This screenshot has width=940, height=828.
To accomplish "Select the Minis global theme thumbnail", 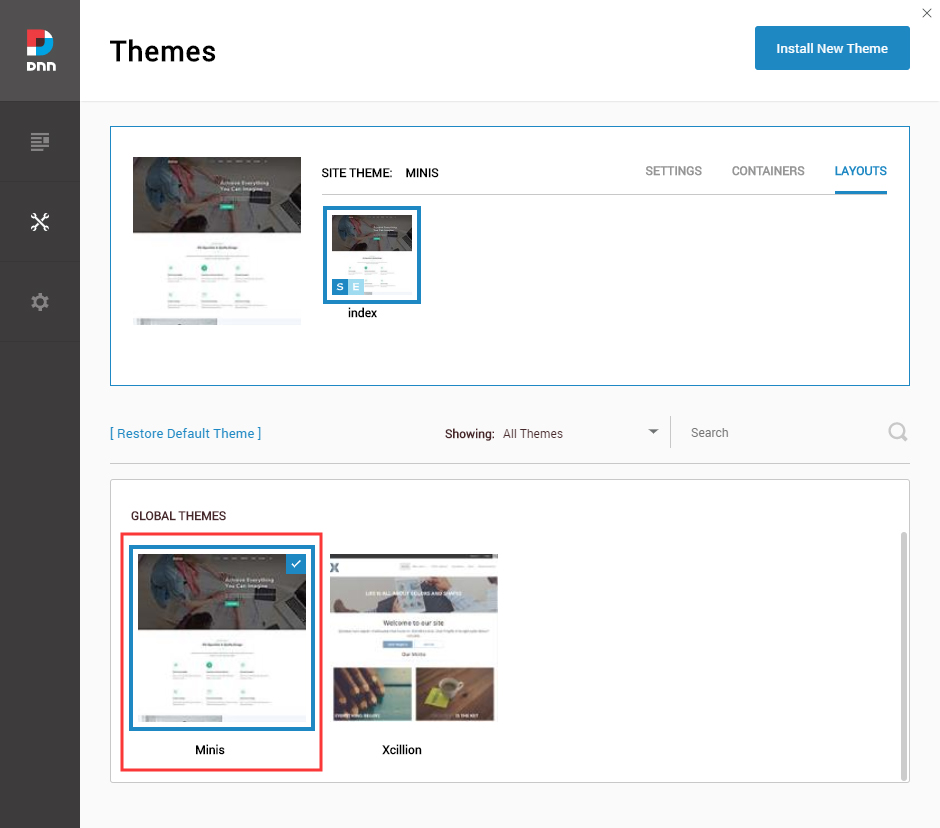I will point(222,638).
